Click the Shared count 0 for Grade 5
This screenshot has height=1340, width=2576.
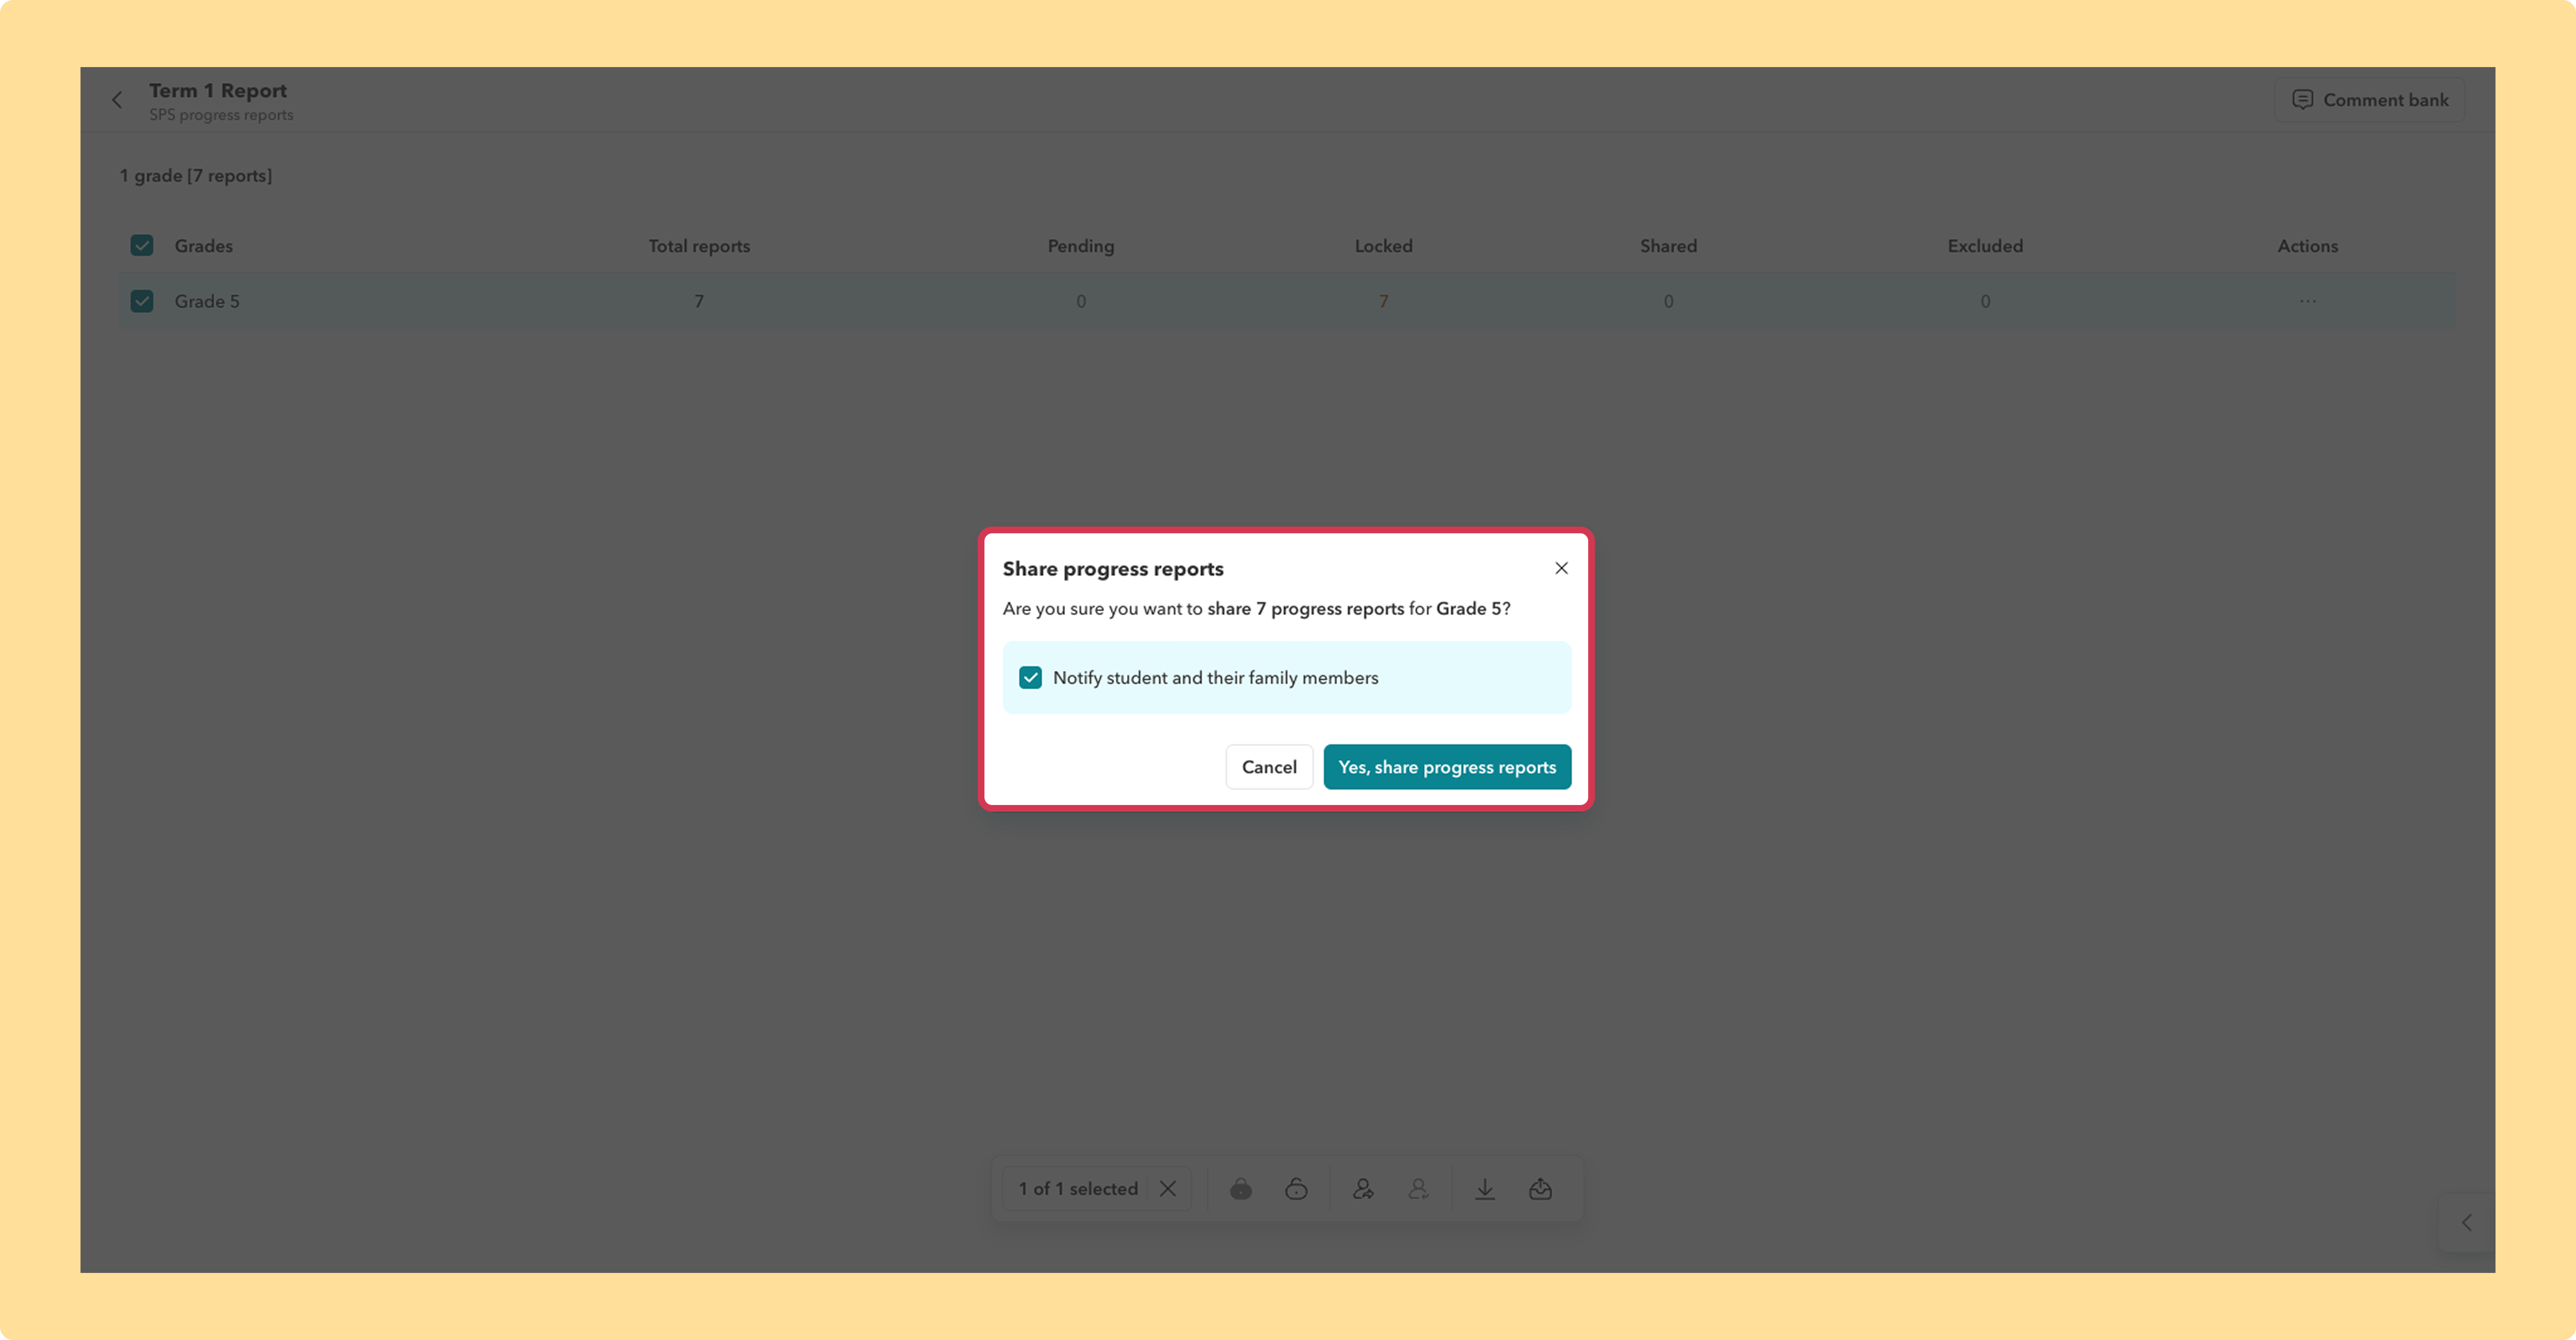point(1668,301)
